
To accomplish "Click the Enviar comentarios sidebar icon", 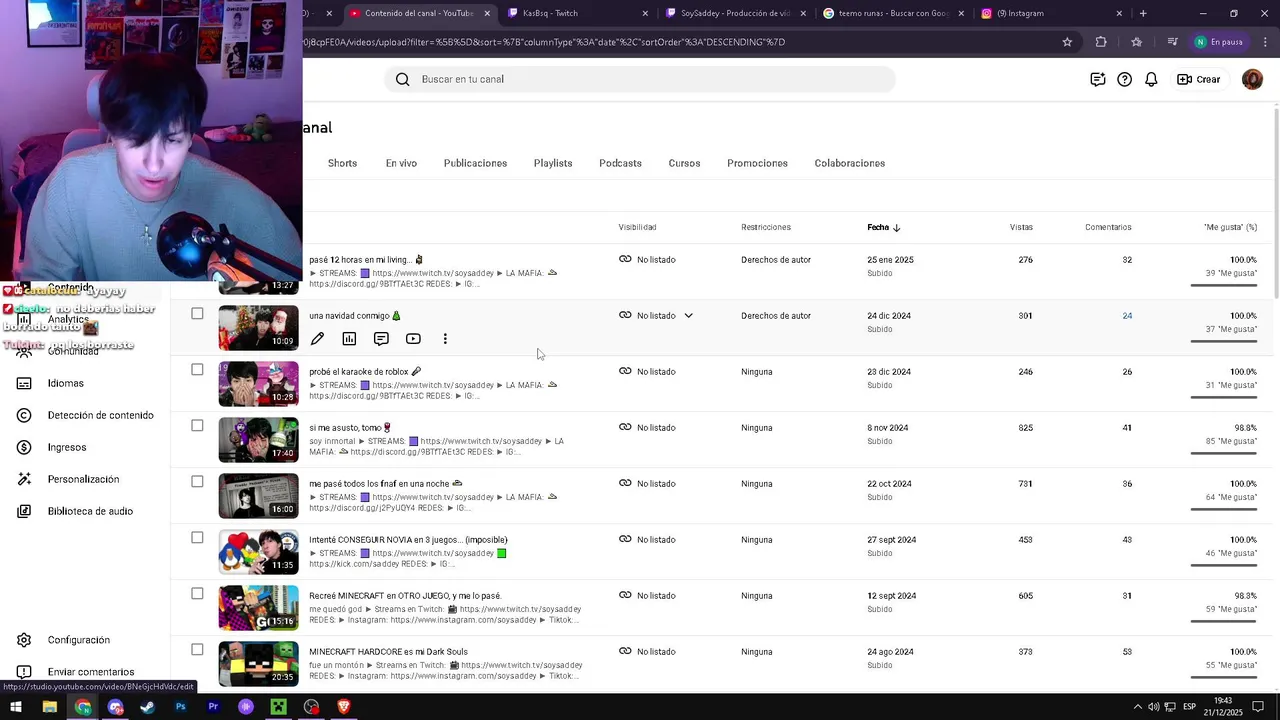I will 24,672.
